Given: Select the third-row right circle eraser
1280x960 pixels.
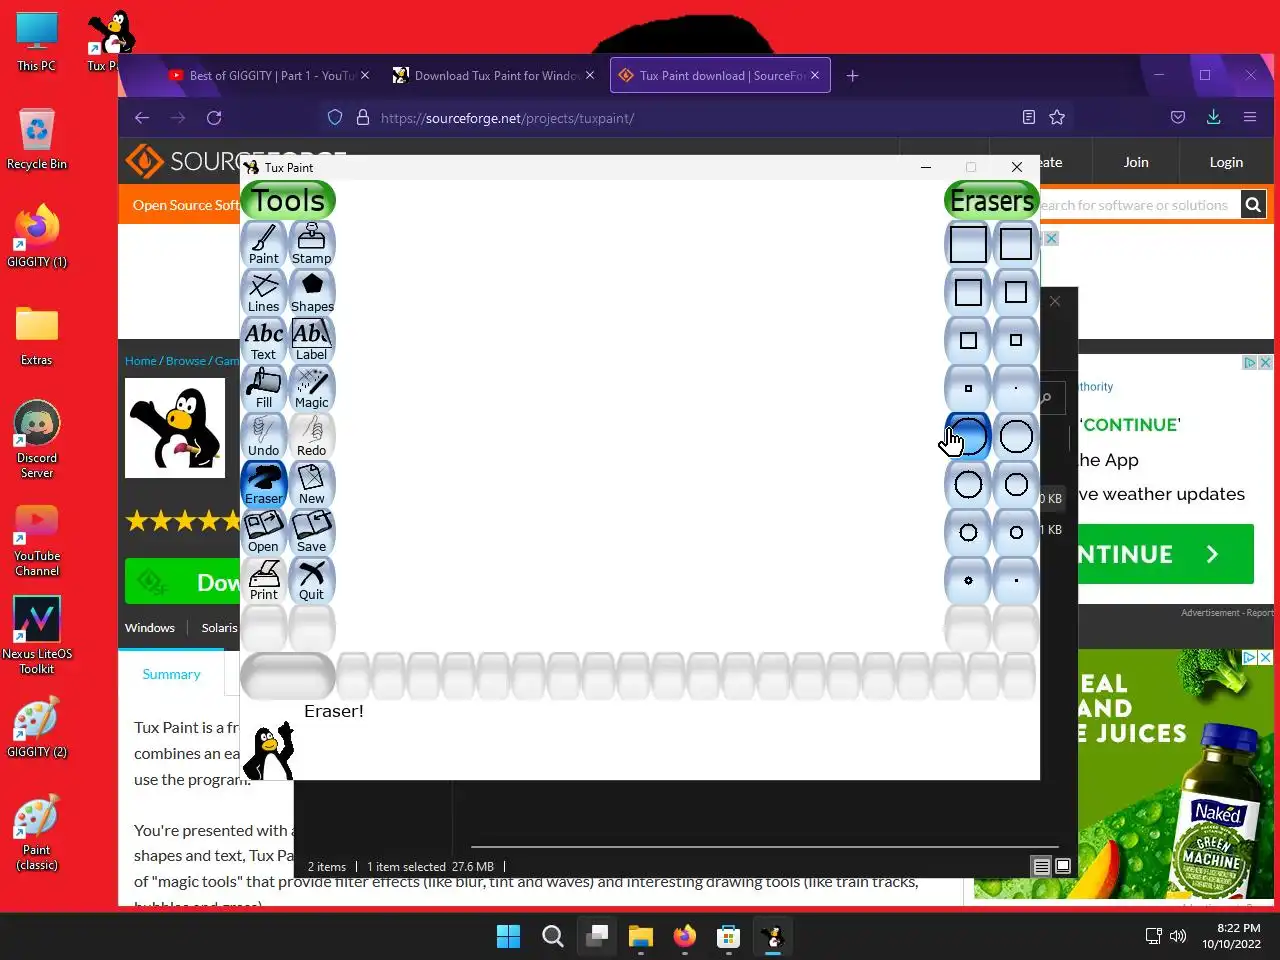Looking at the screenshot, I should click(1016, 532).
